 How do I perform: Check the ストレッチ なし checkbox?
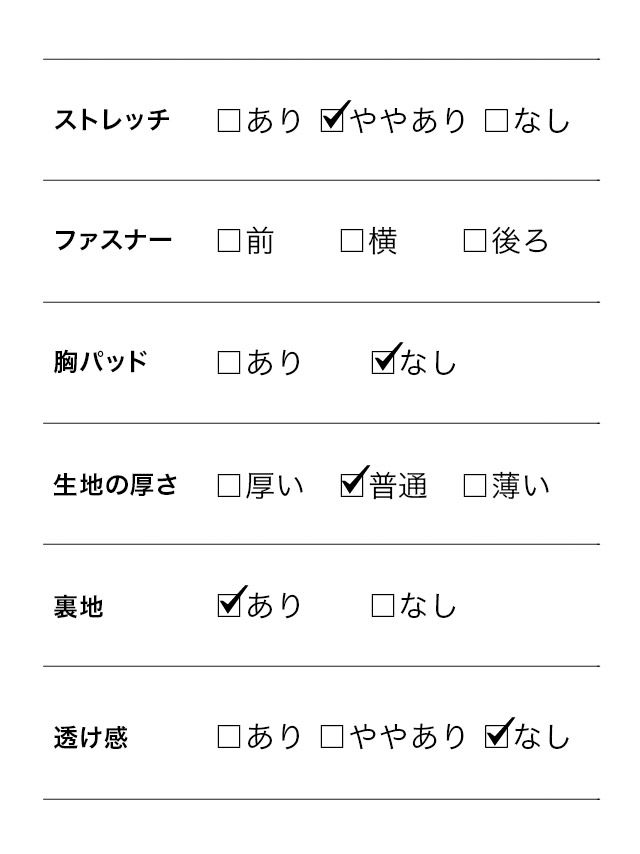(x=496, y=121)
